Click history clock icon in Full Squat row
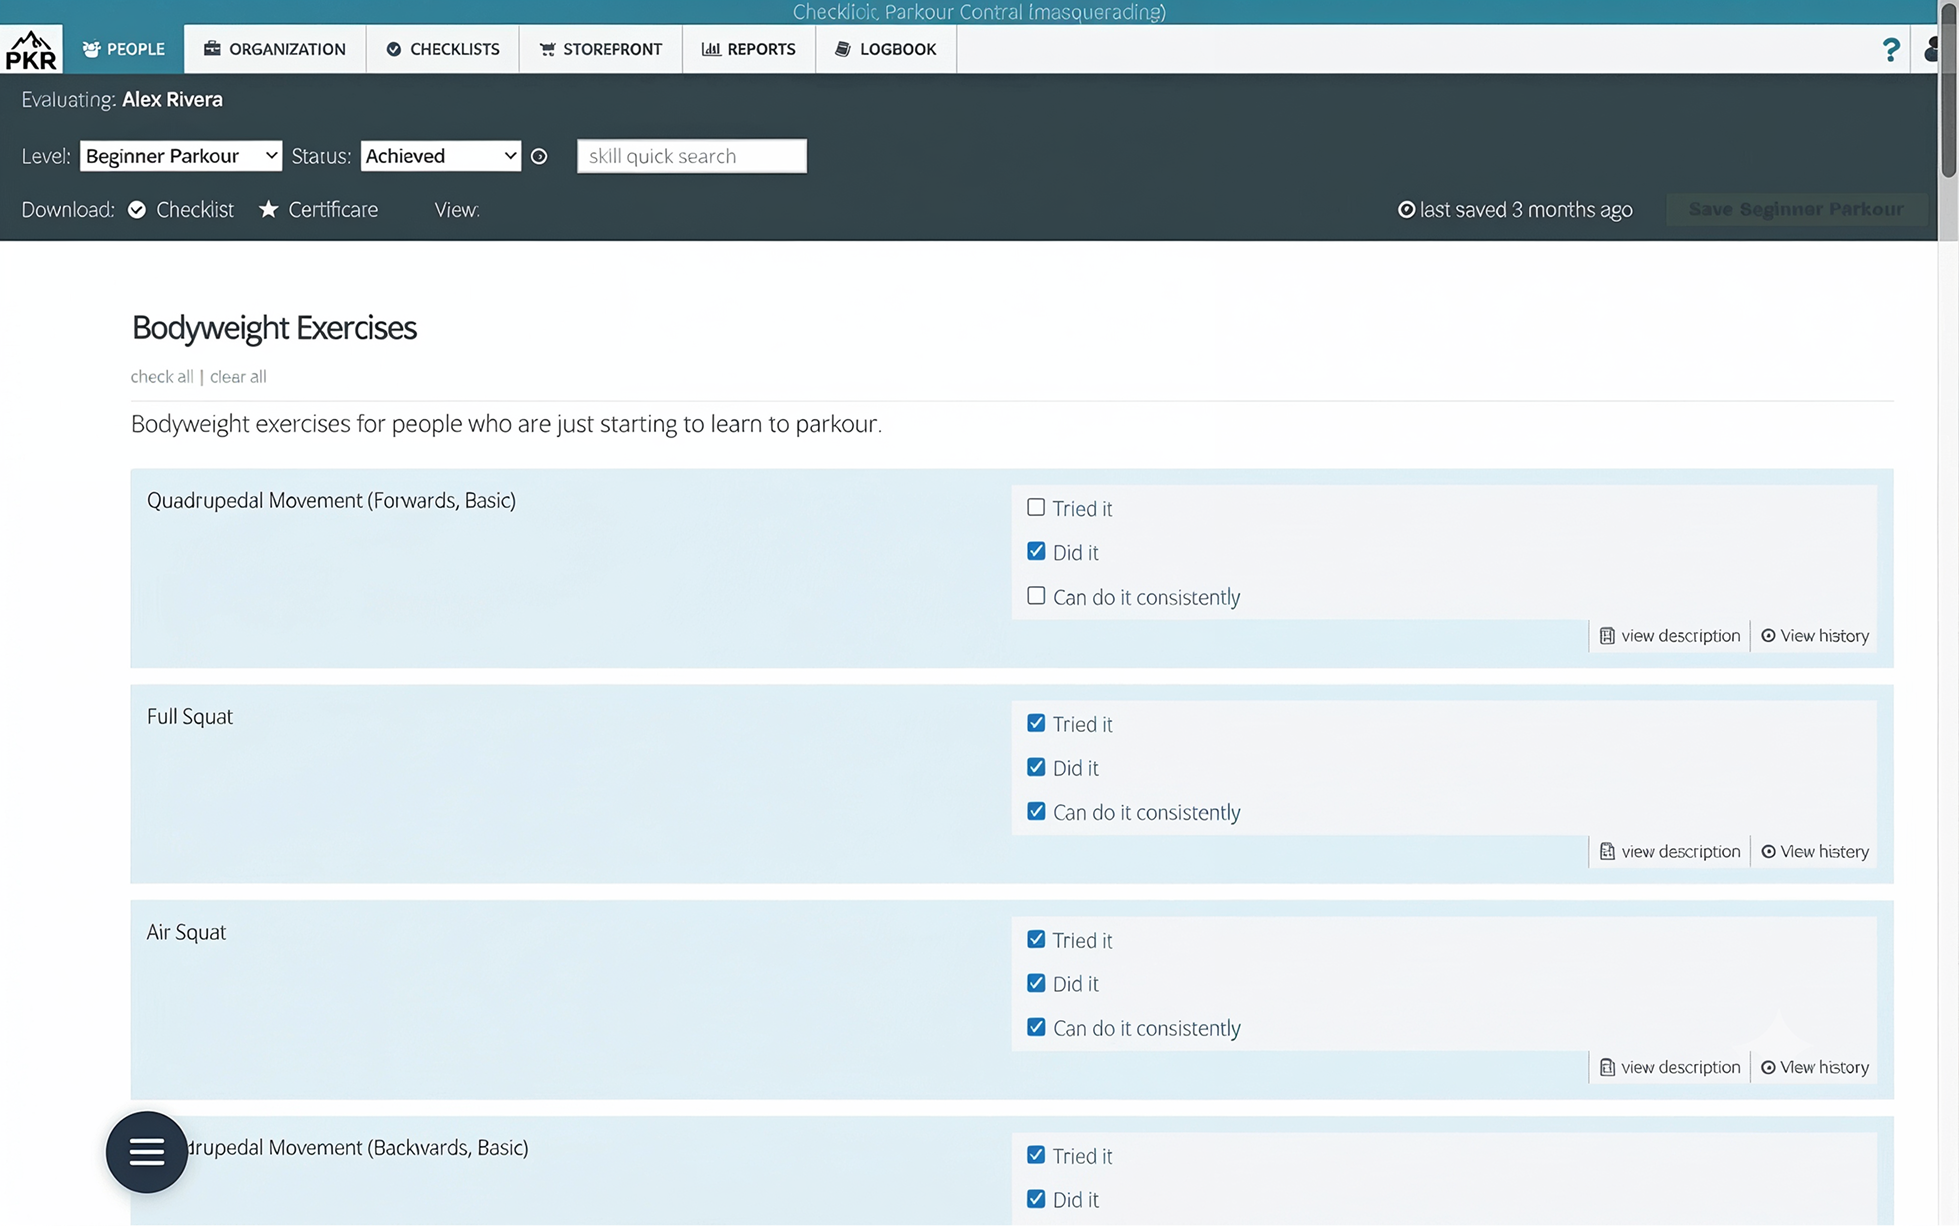The height and width of the screenshot is (1226, 1959). [x=1768, y=852]
